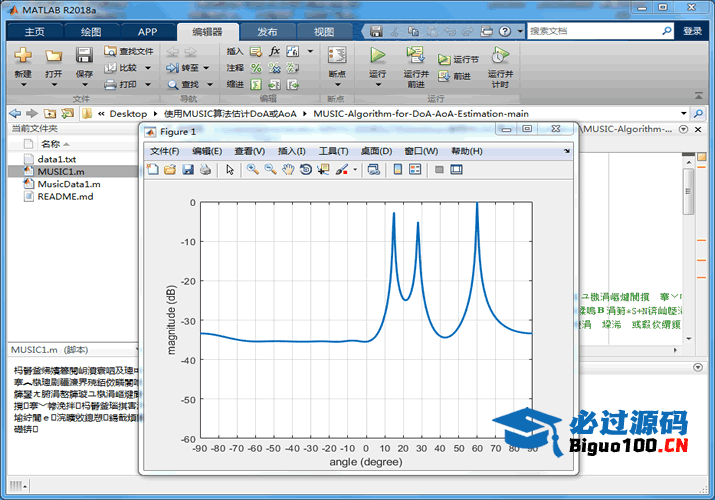Toggle the zoom in tool in Figure toolbar

pos(253,170)
